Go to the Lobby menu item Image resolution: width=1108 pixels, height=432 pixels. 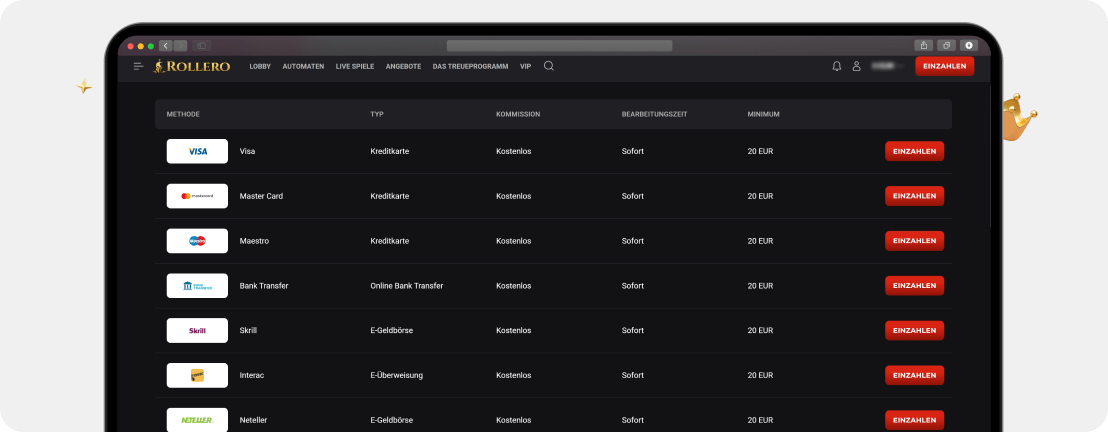click(260, 66)
